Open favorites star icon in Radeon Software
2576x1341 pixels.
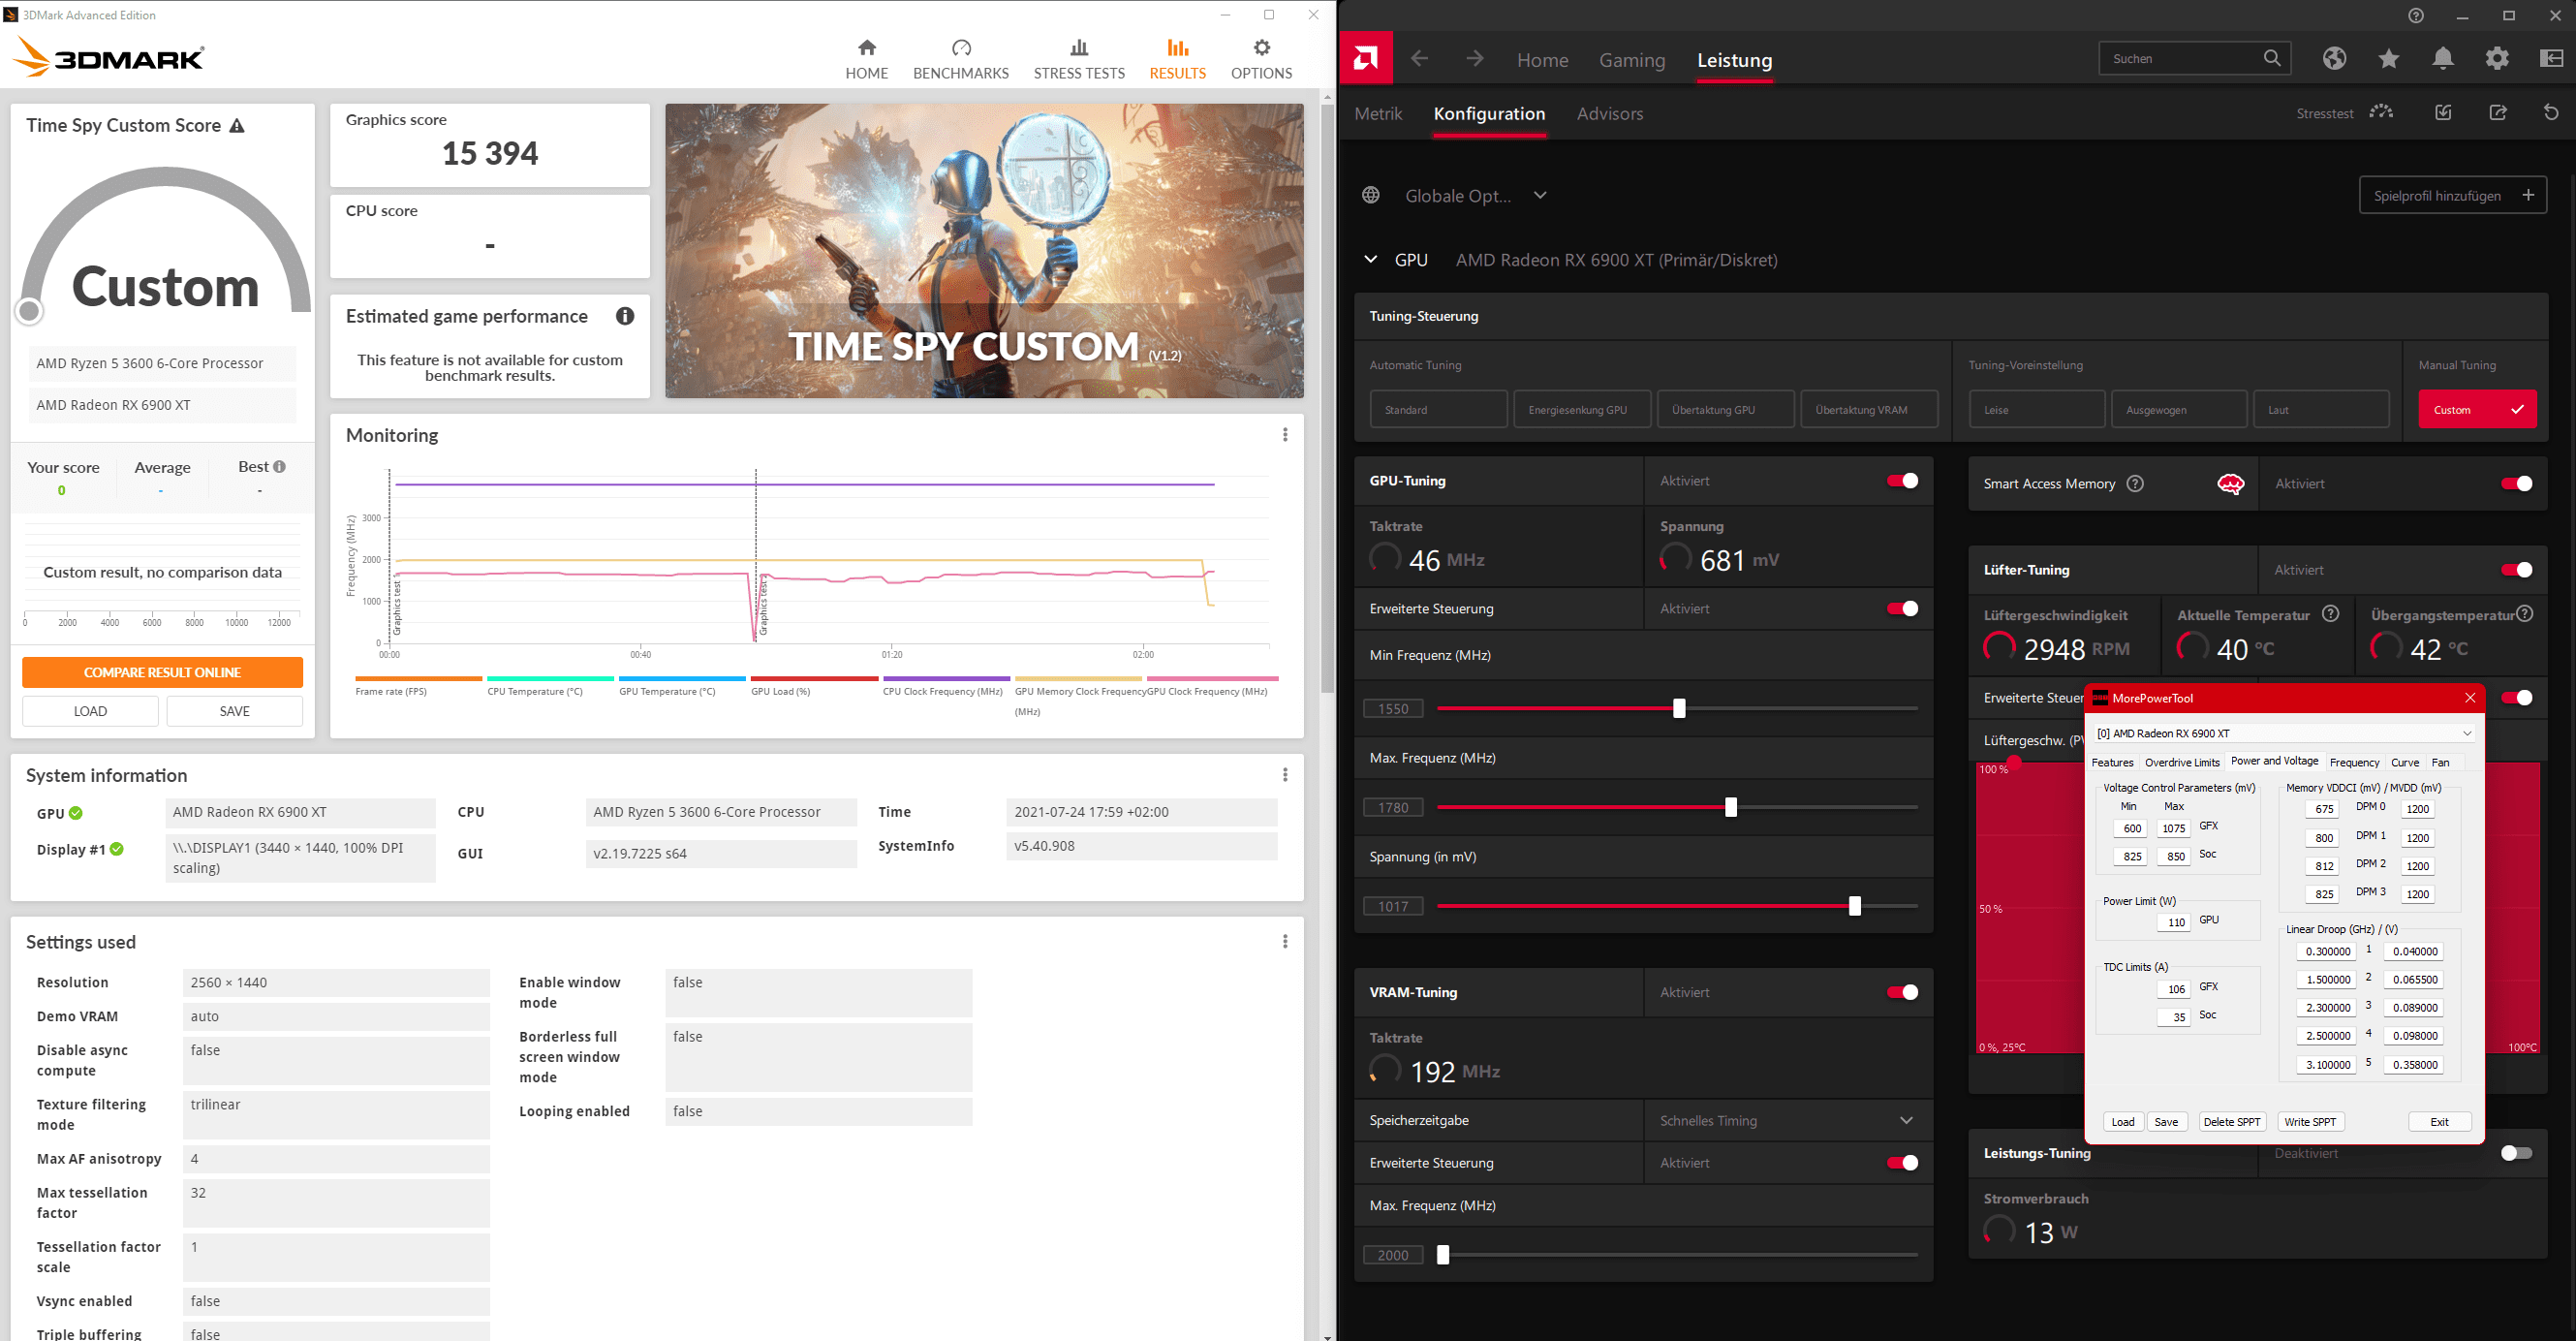(2389, 59)
